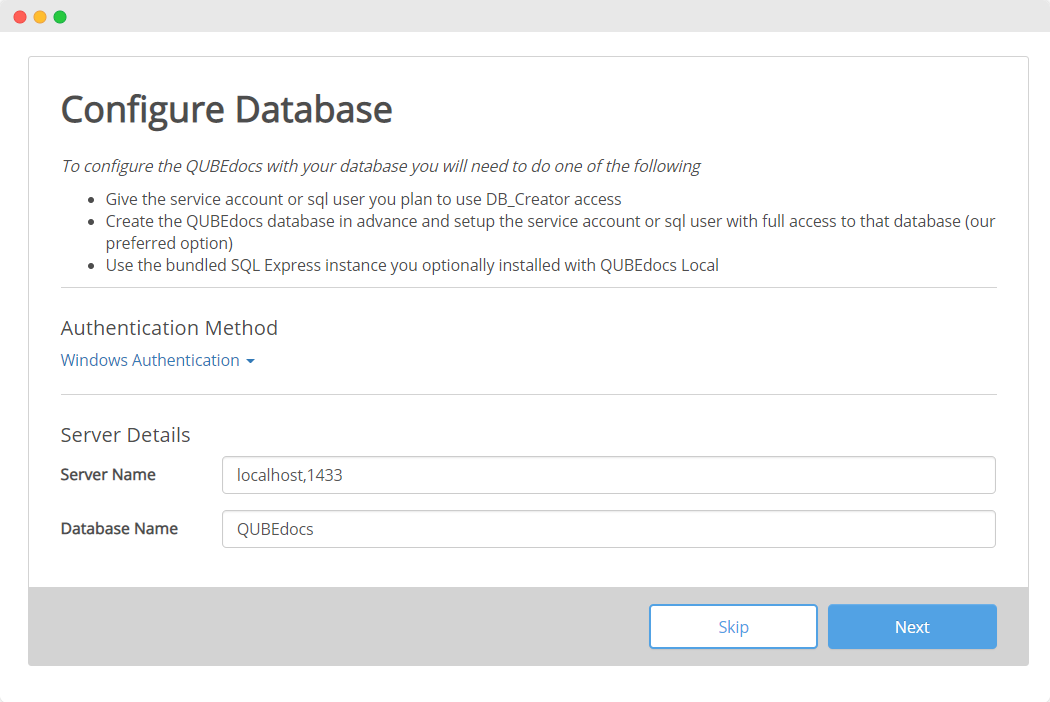This screenshot has height=702, width=1050.
Task: Click the Server Details heading
Action: pyautogui.click(x=125, y=435)
